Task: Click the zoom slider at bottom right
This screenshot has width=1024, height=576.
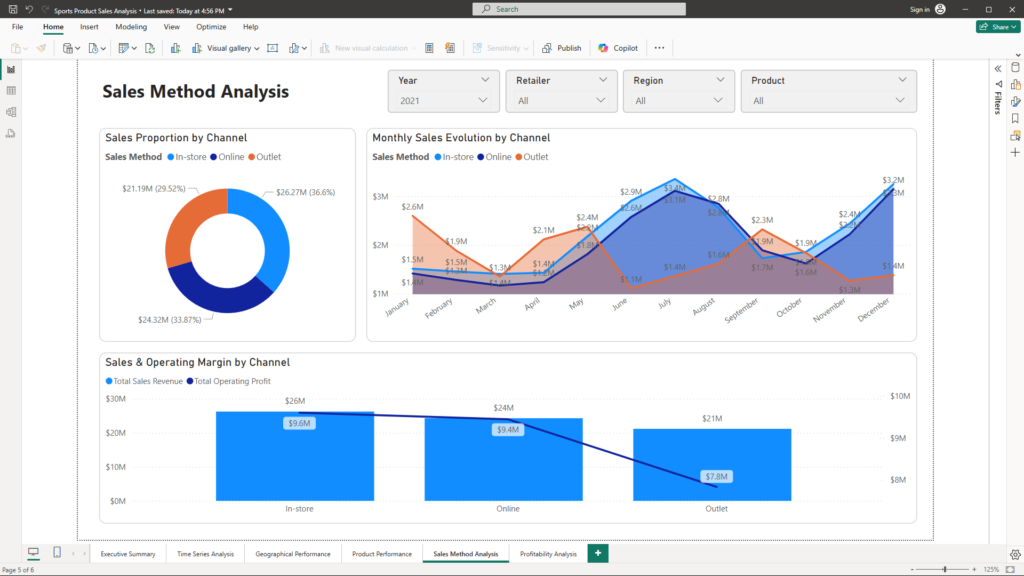Action: (x=945, y=569)
